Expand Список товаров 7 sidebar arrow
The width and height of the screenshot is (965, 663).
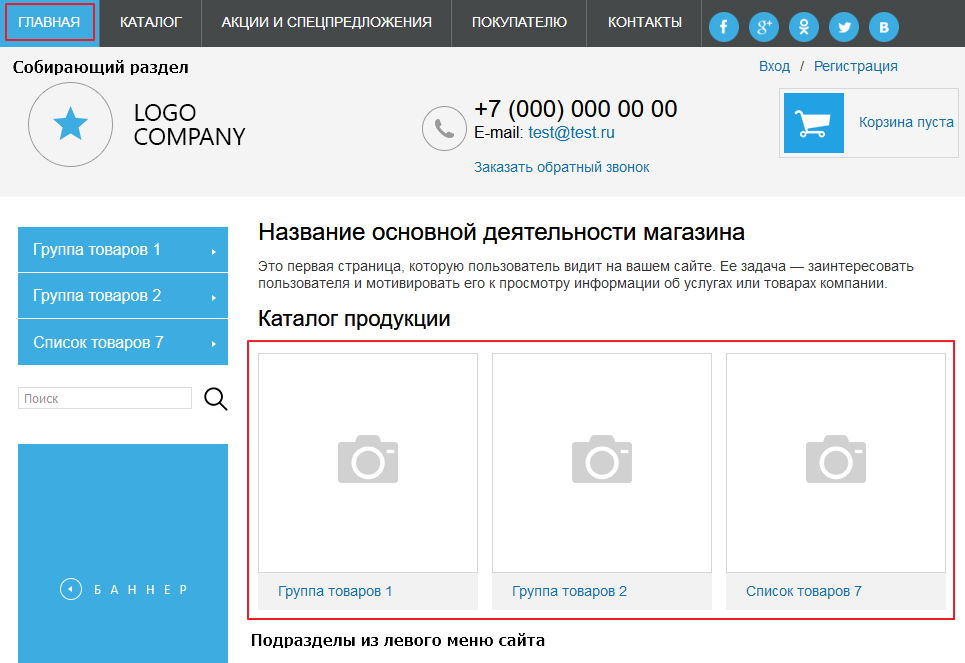214,344
